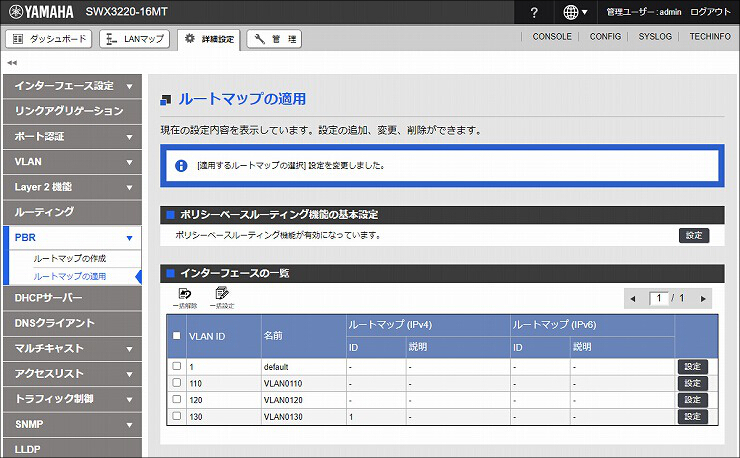Viewport: 740px width, 458px height.
Task: Check the VLAN 1 default row checkbox
Action: coord(177,366)
